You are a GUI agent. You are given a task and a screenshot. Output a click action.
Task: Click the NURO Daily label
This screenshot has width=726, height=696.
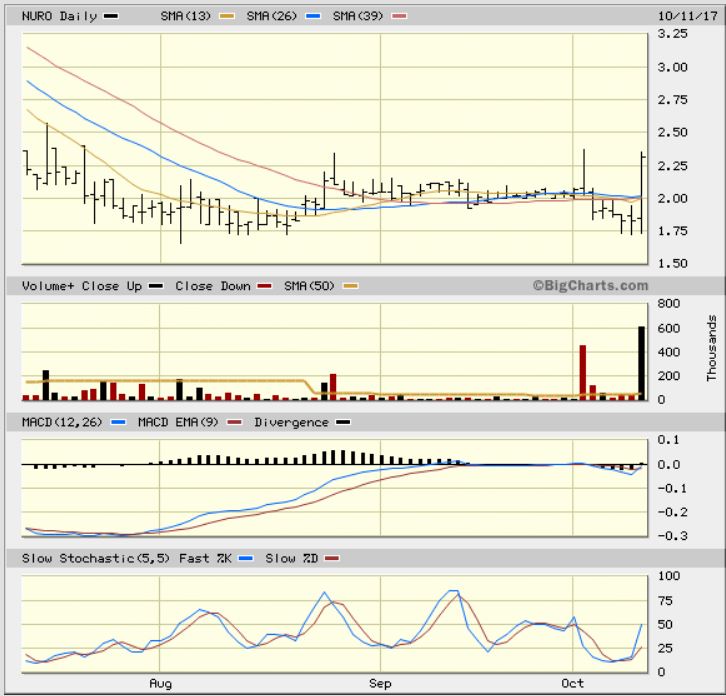coord(59,16)
